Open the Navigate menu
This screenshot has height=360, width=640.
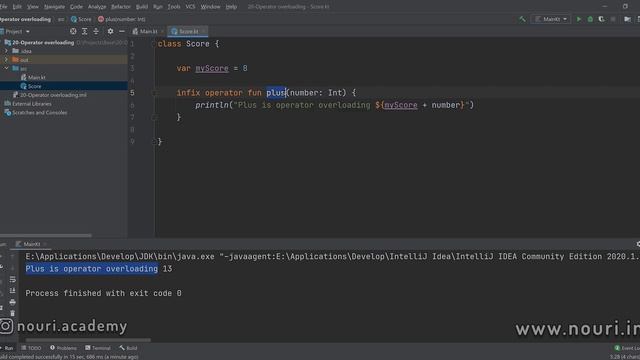click(x=54, y=7)
